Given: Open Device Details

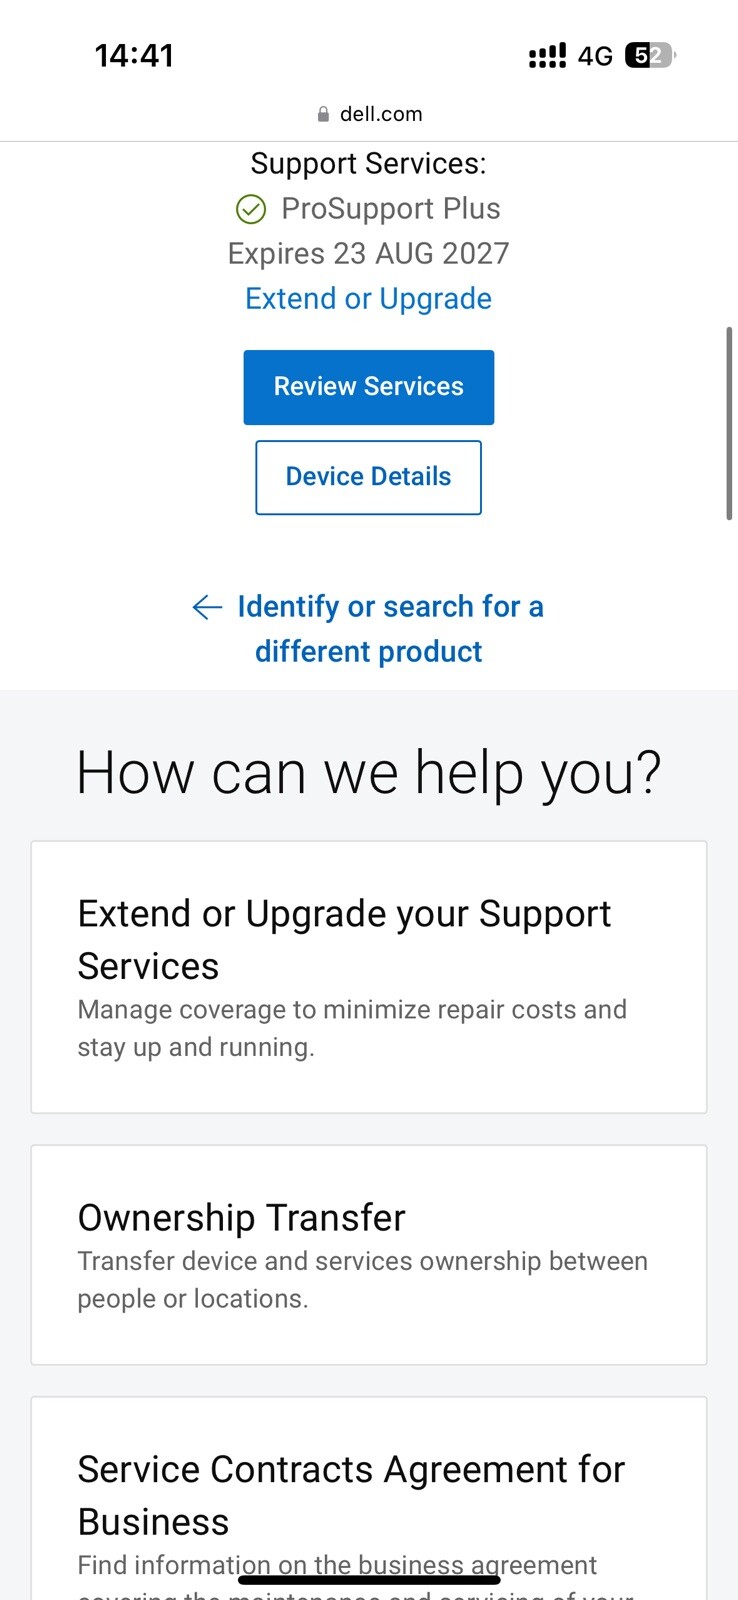Looking at the screenshot, I should pos(369,477).
